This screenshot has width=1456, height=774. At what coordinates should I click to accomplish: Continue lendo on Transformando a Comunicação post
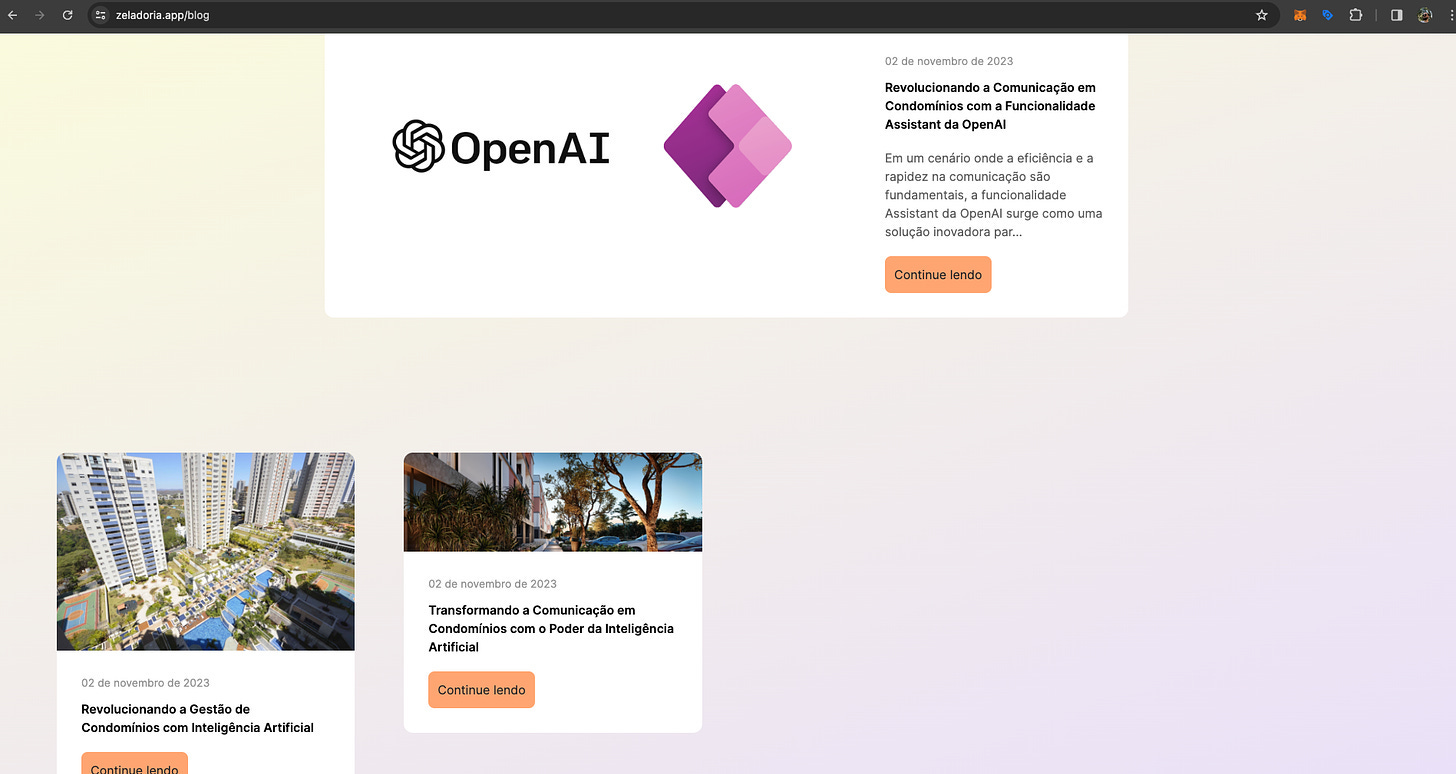(482, 690)
